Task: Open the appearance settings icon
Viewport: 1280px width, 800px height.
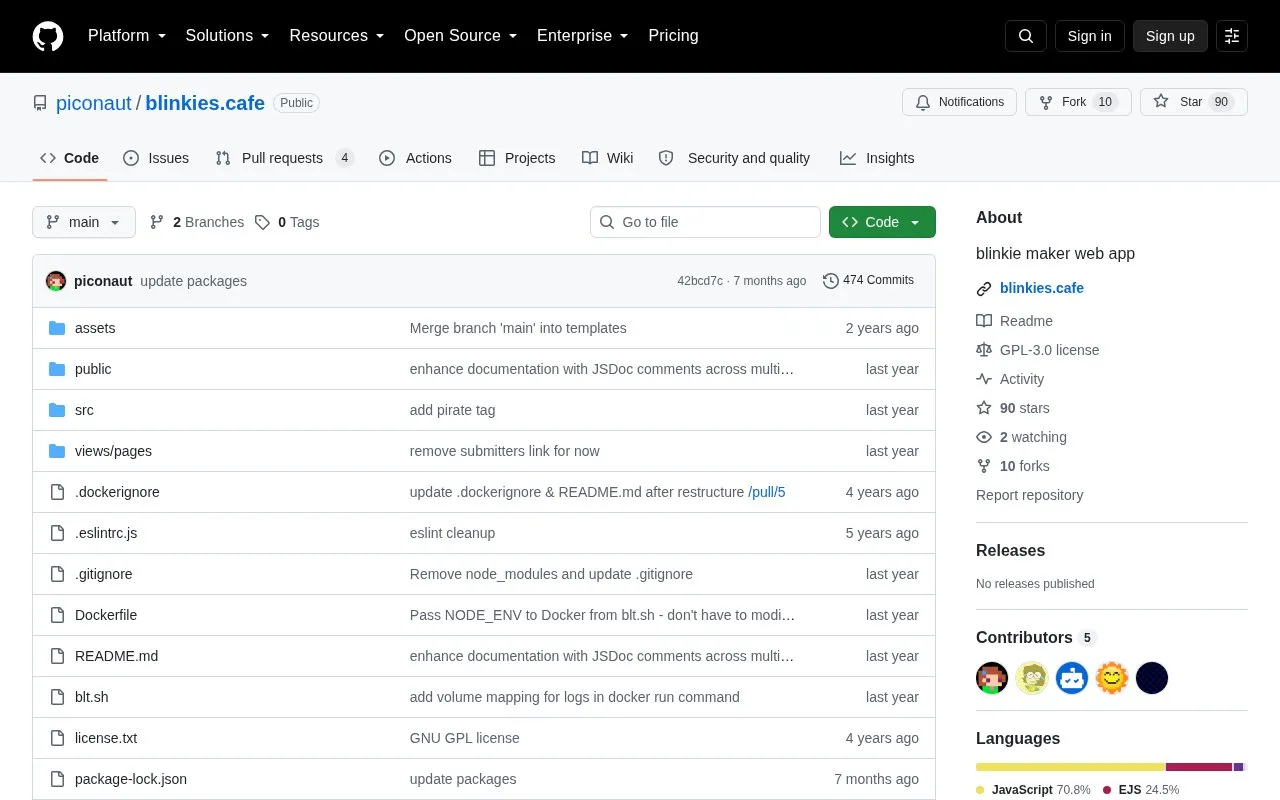Action: [x=1232, y=36]
